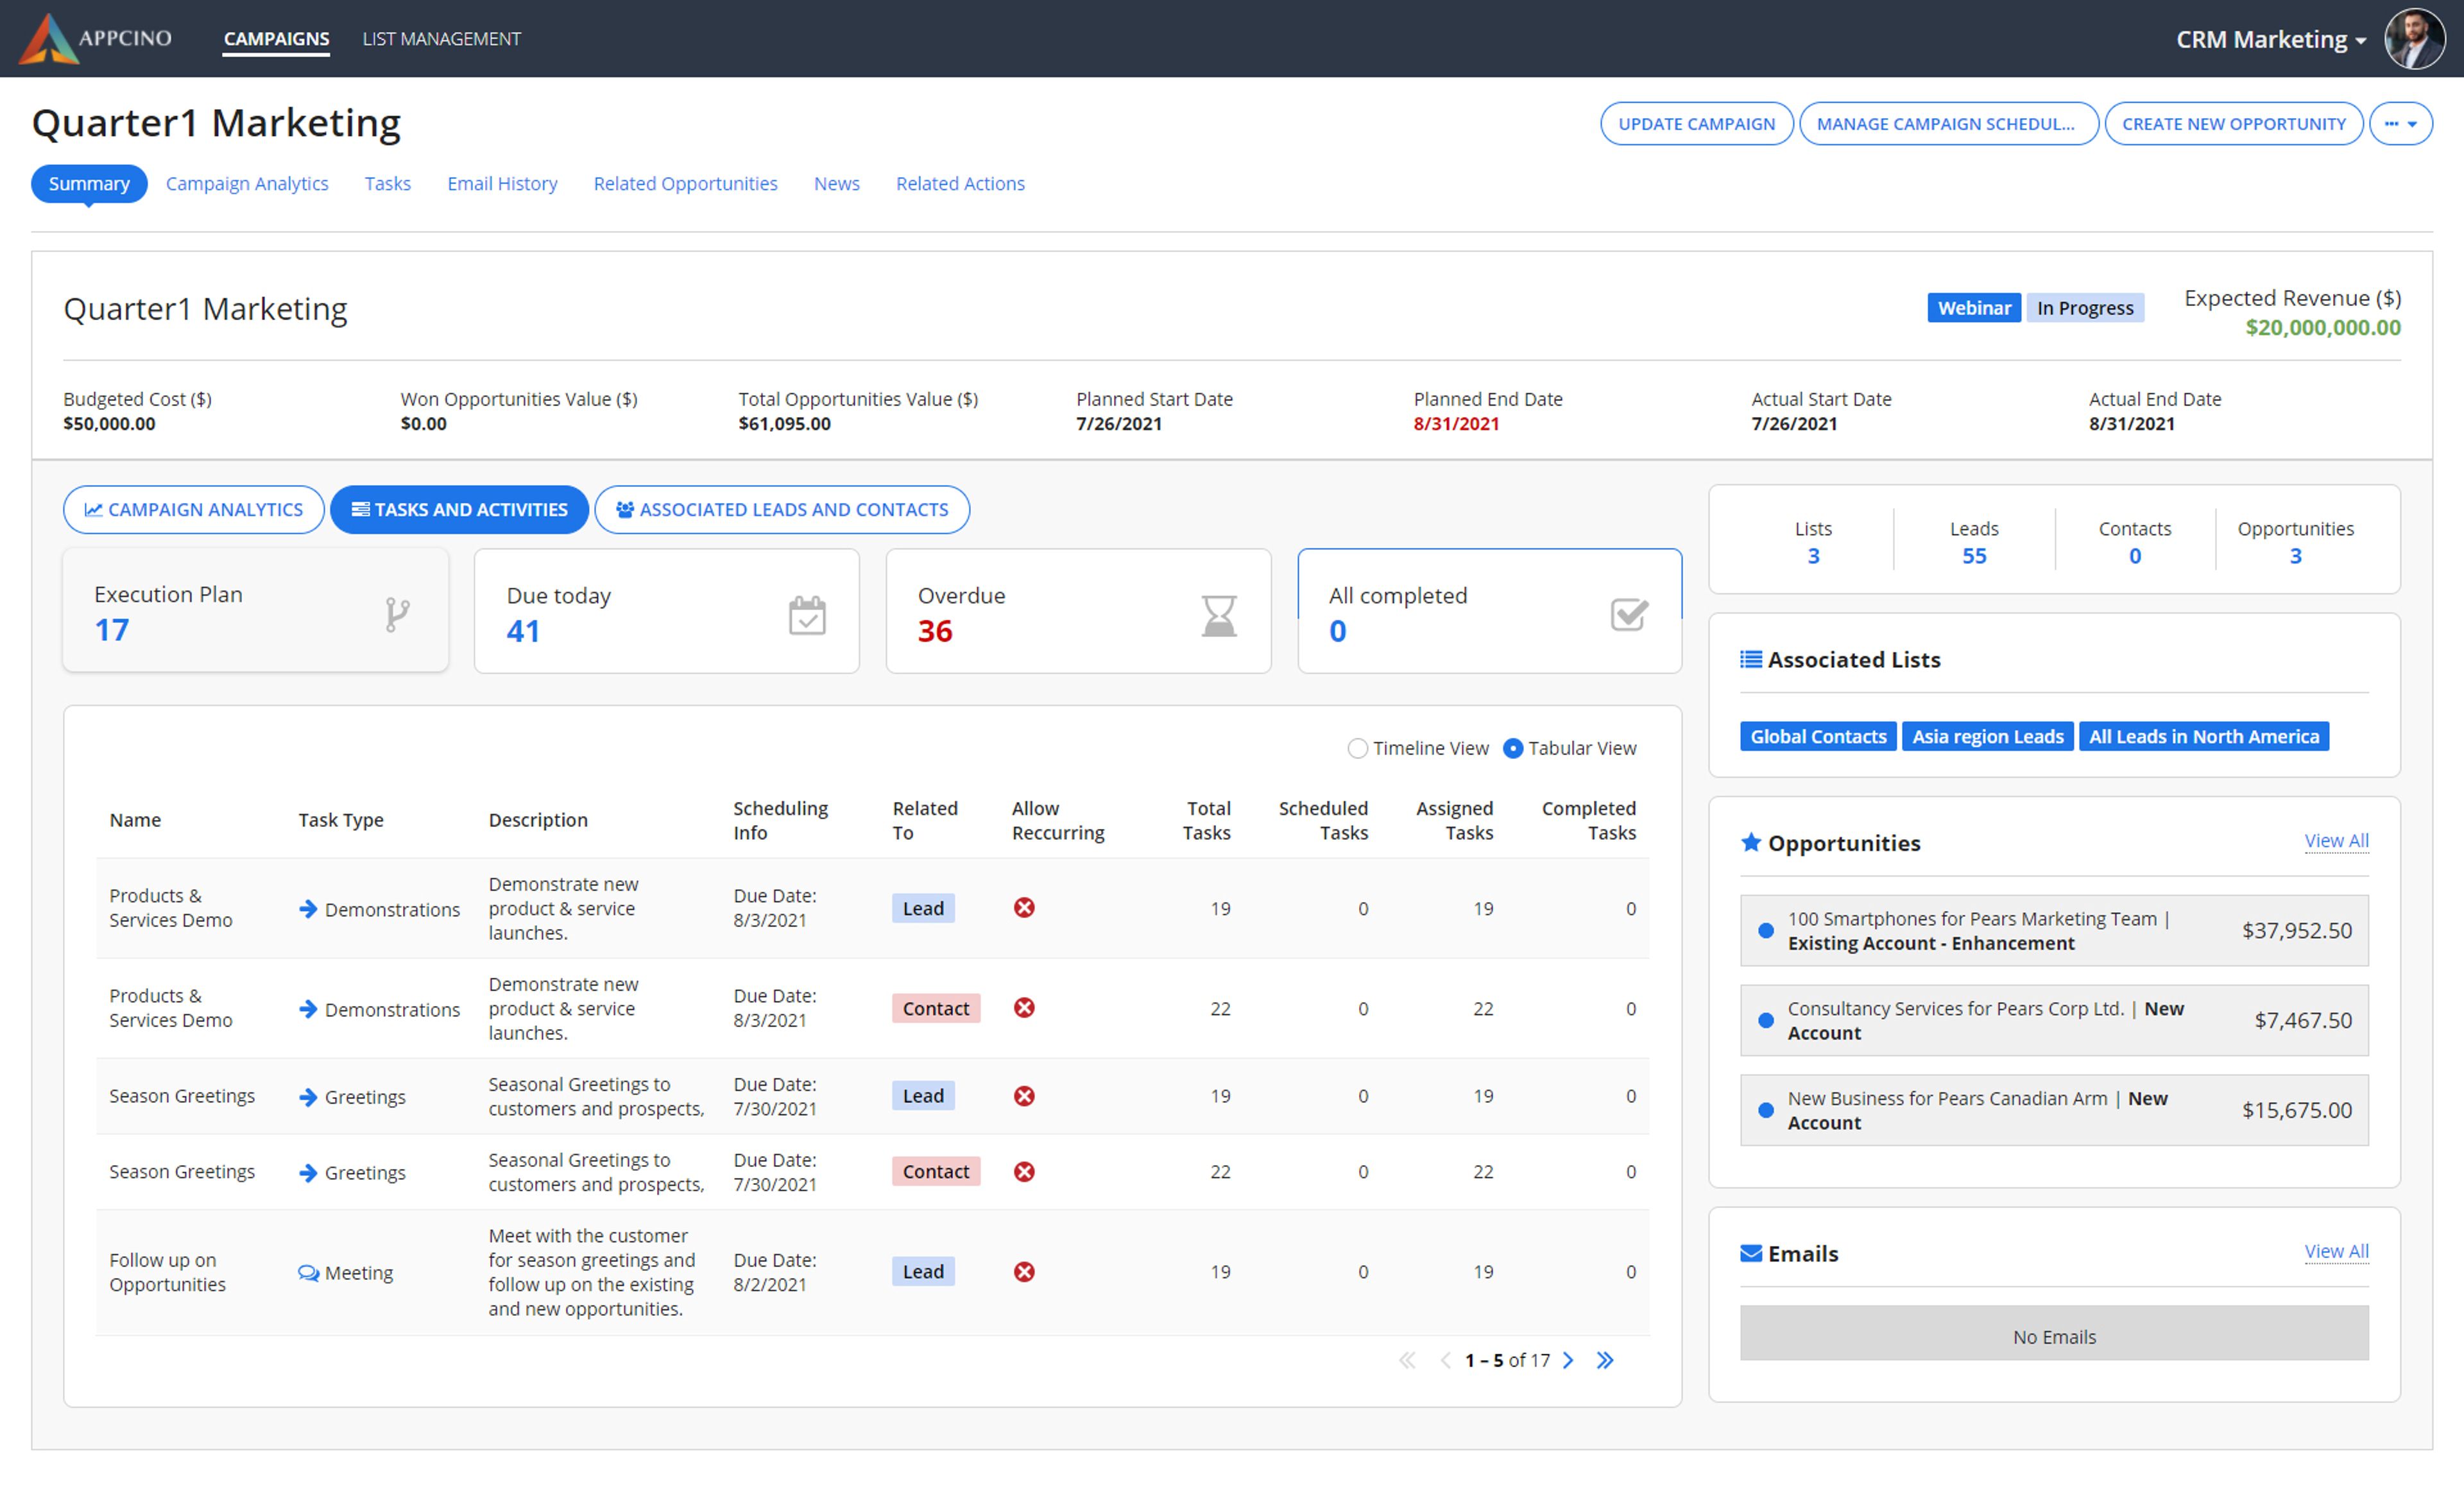Jump to last page of tasks

(1605, 1360)
